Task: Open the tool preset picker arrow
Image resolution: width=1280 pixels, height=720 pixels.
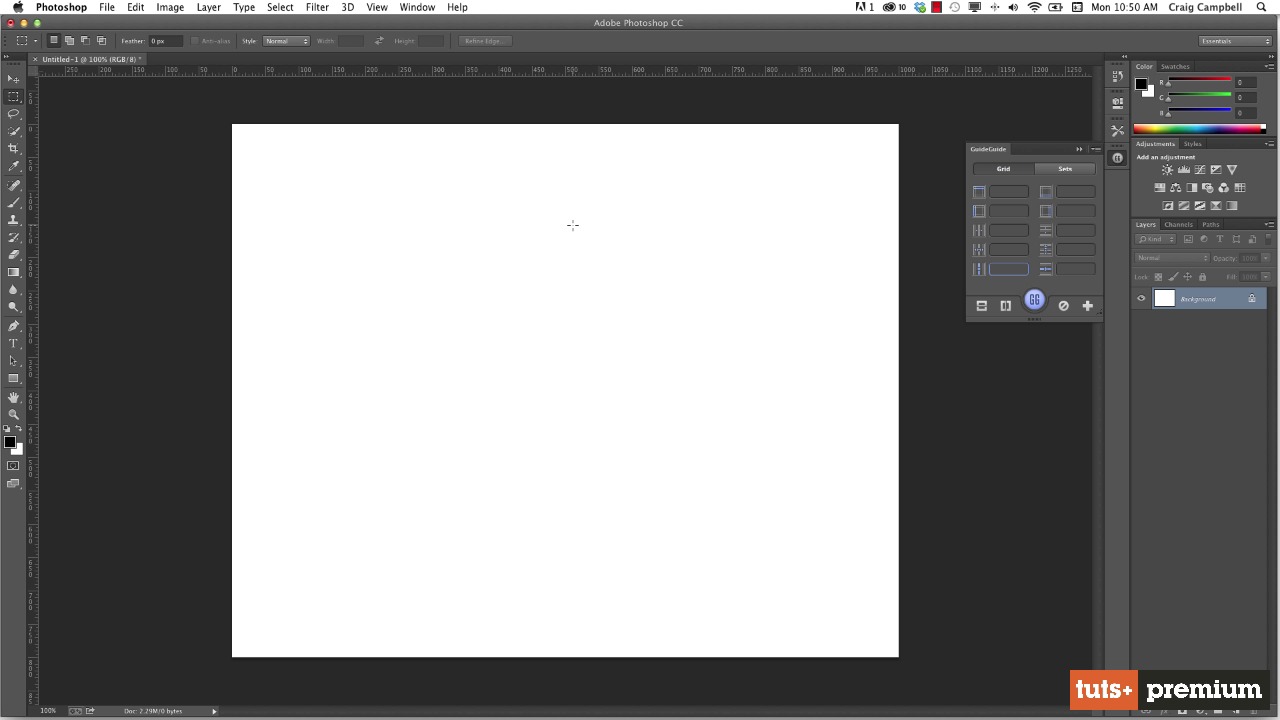Action: [35, 41]
